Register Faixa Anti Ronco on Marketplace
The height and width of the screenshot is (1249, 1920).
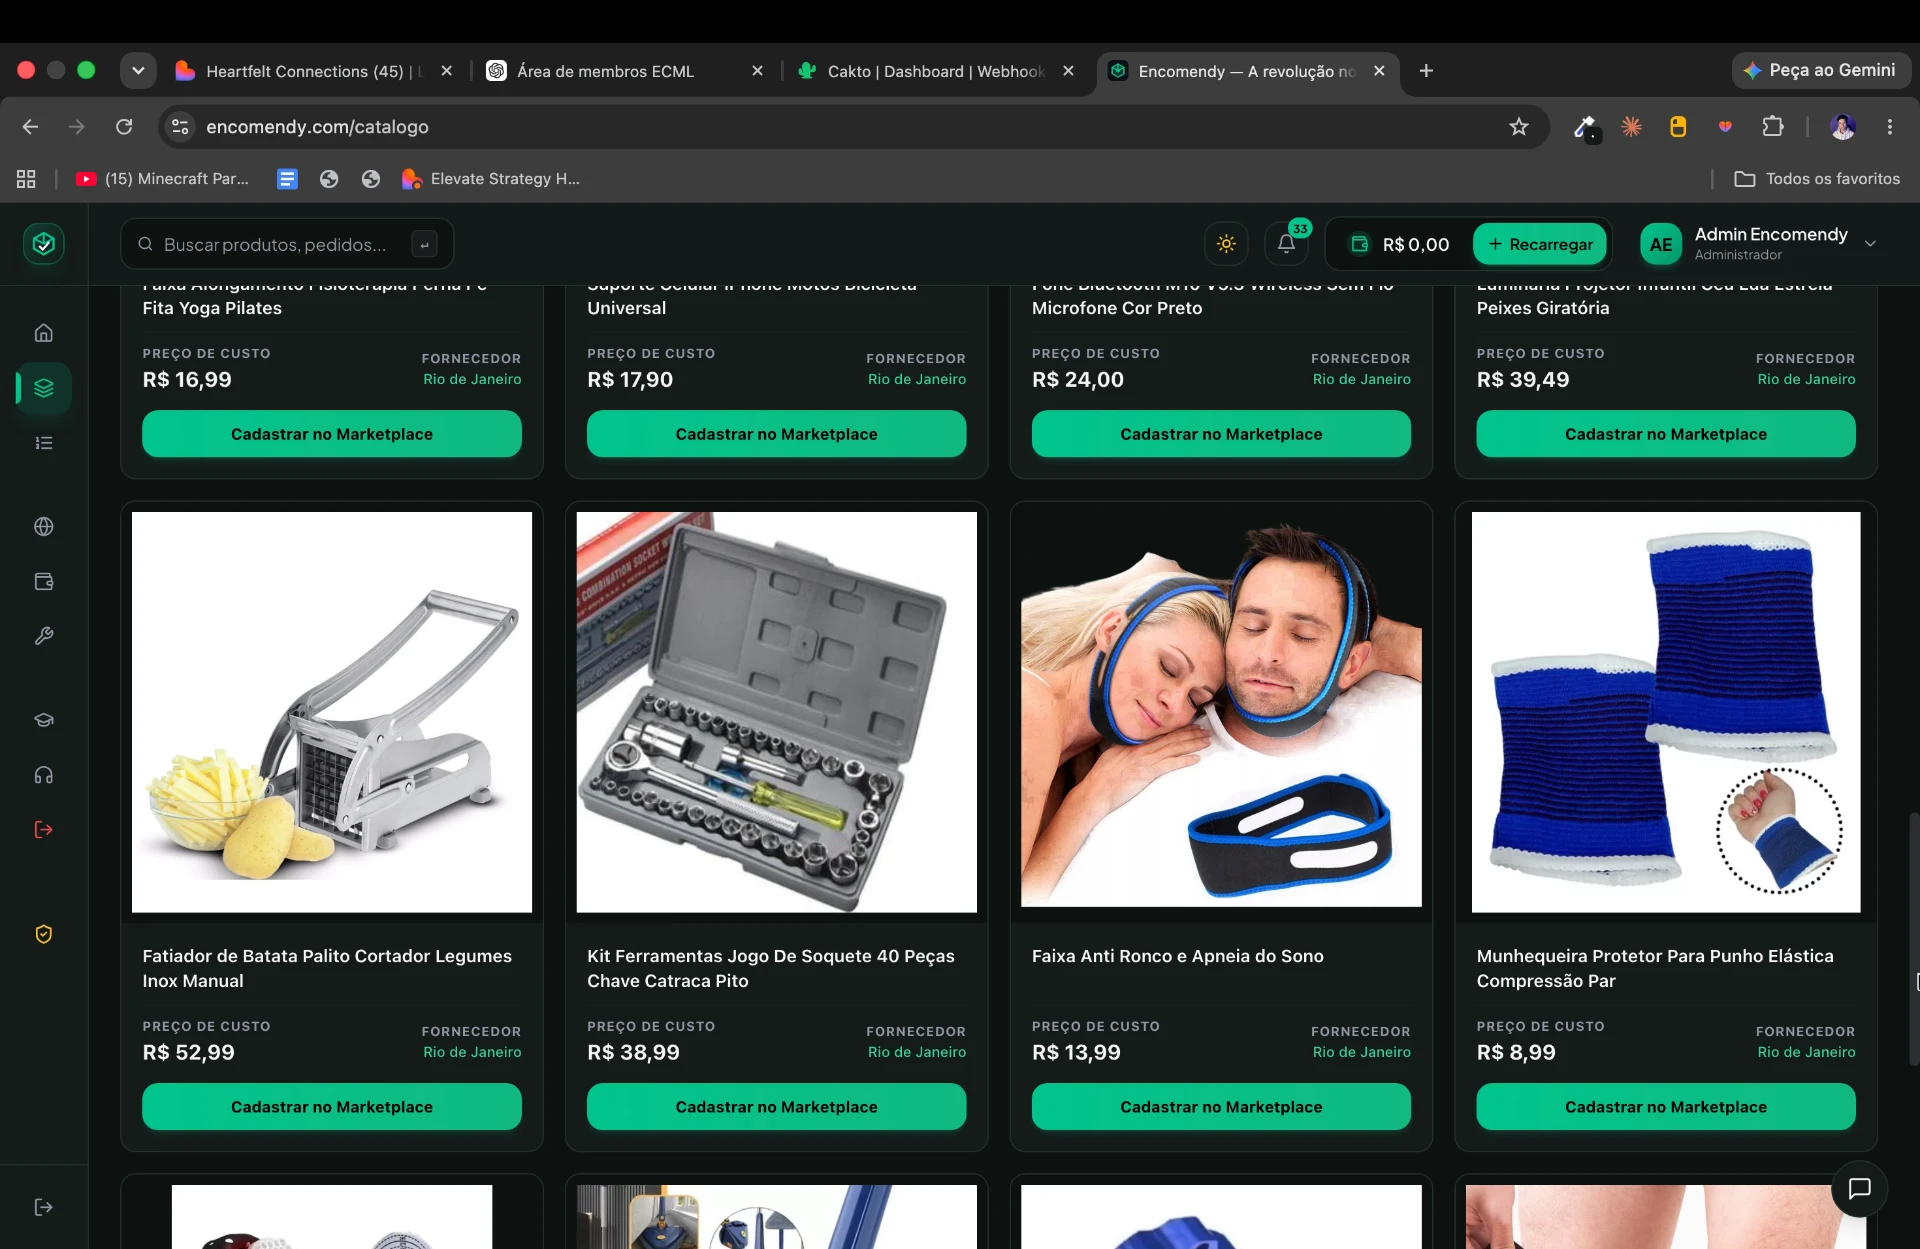click(1221, 1107)
